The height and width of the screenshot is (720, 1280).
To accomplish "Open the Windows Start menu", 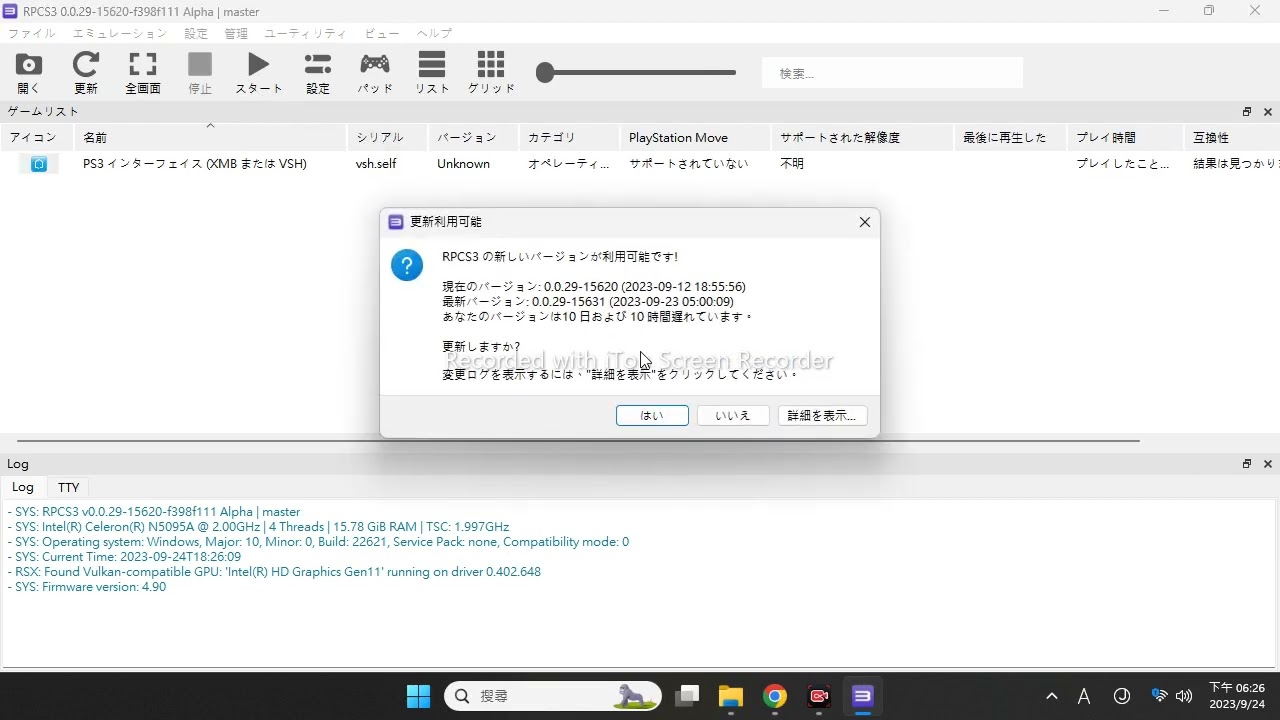I will [418, 696].
